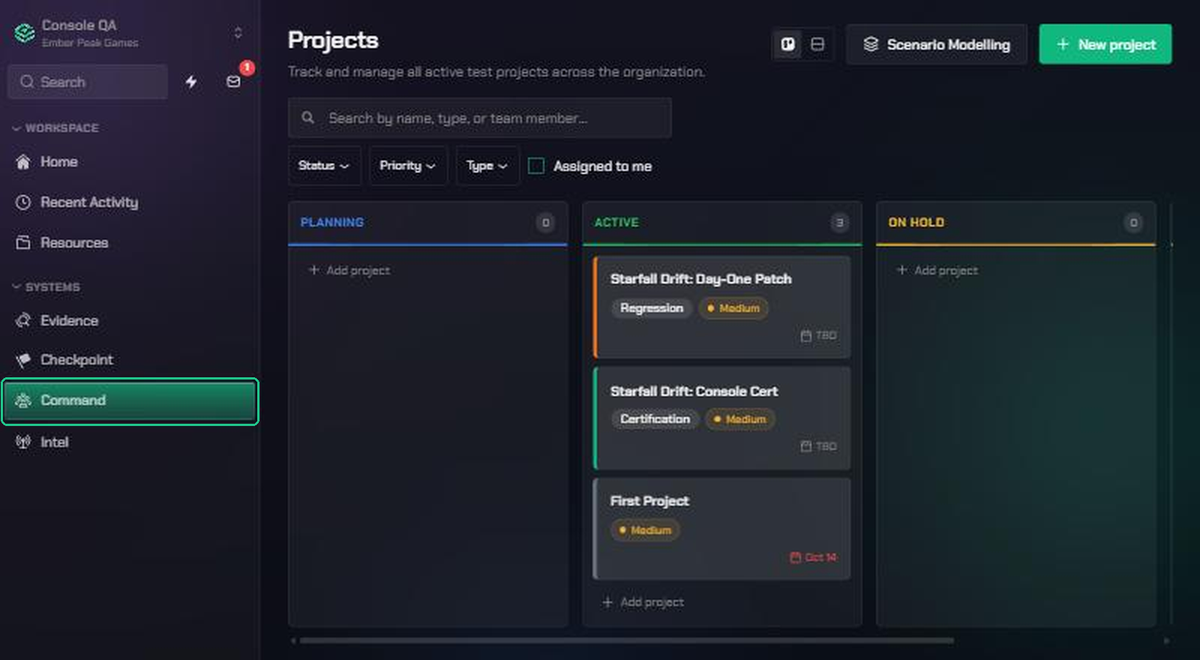Image resolution: width=1200 pixels, height=660 pixels.
Task: Open the Status filter dropdown
Action: pos(324,166)
